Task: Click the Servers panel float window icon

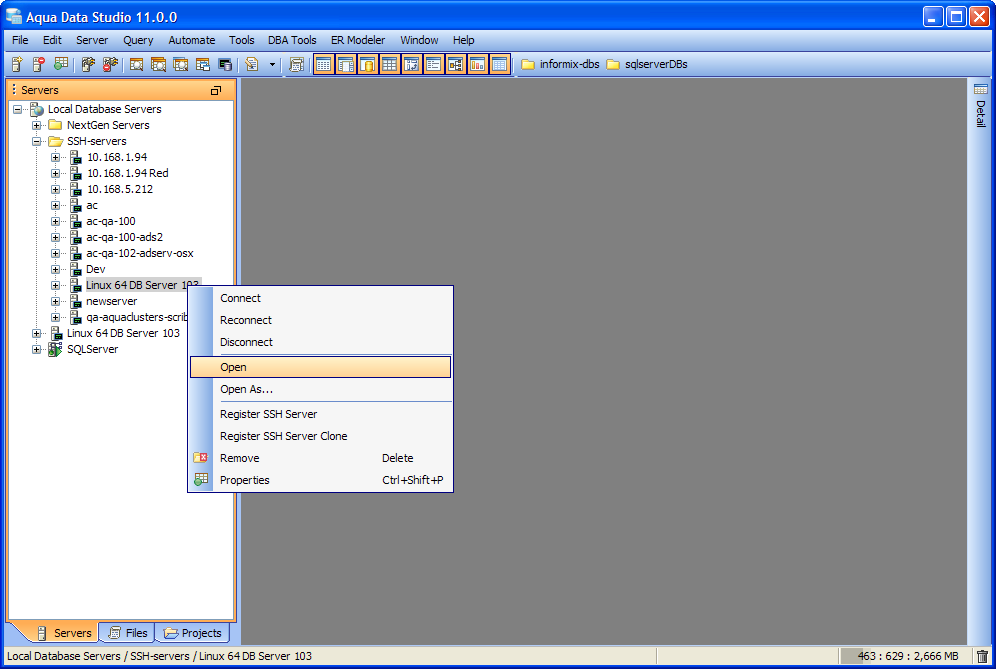Action: pyautogui.click(x=216, y=90)
